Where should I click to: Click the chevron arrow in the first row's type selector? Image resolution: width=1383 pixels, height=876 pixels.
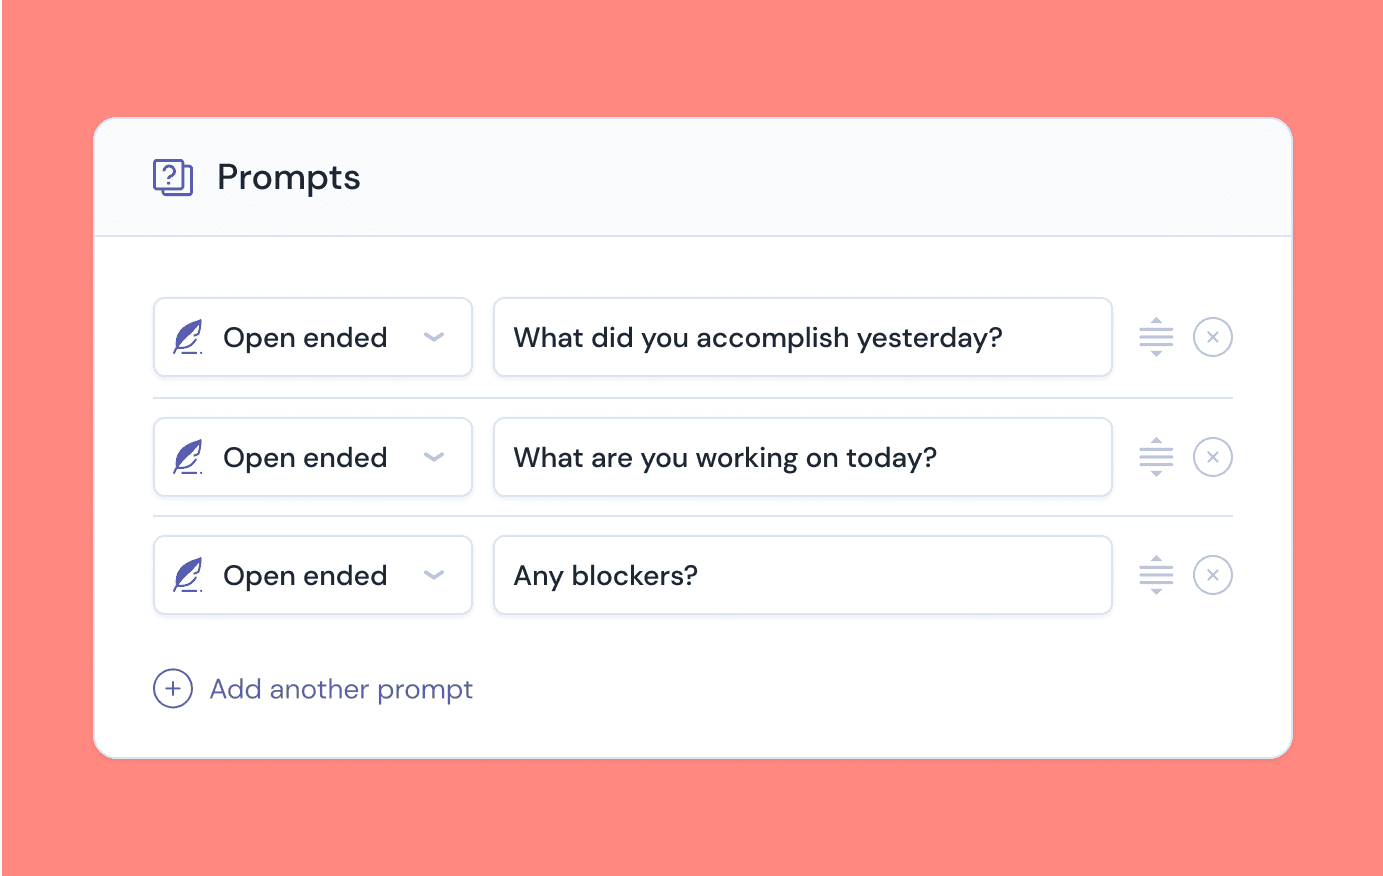(434, 337)
